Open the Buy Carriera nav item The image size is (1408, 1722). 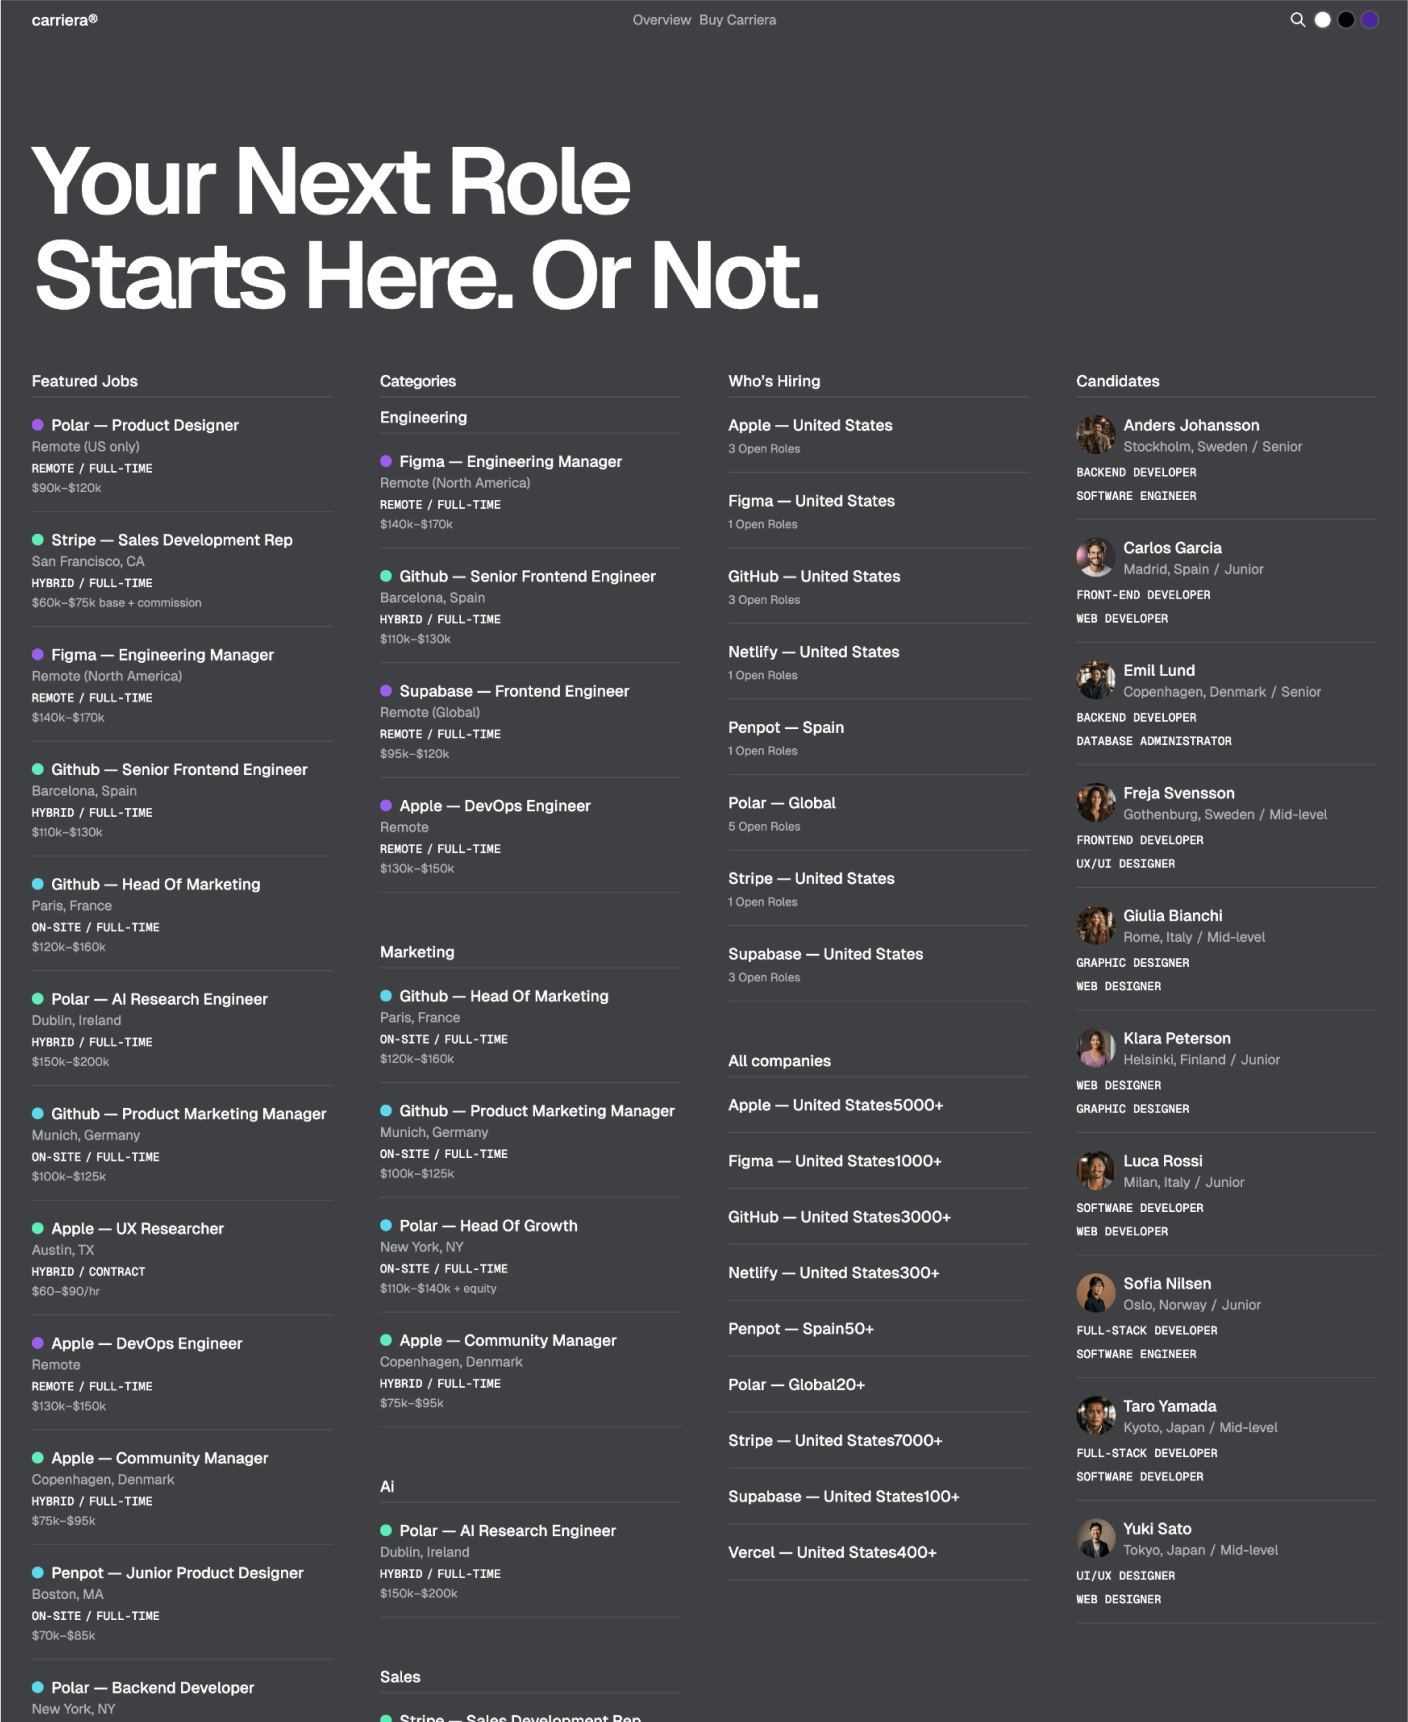[737, 20]
